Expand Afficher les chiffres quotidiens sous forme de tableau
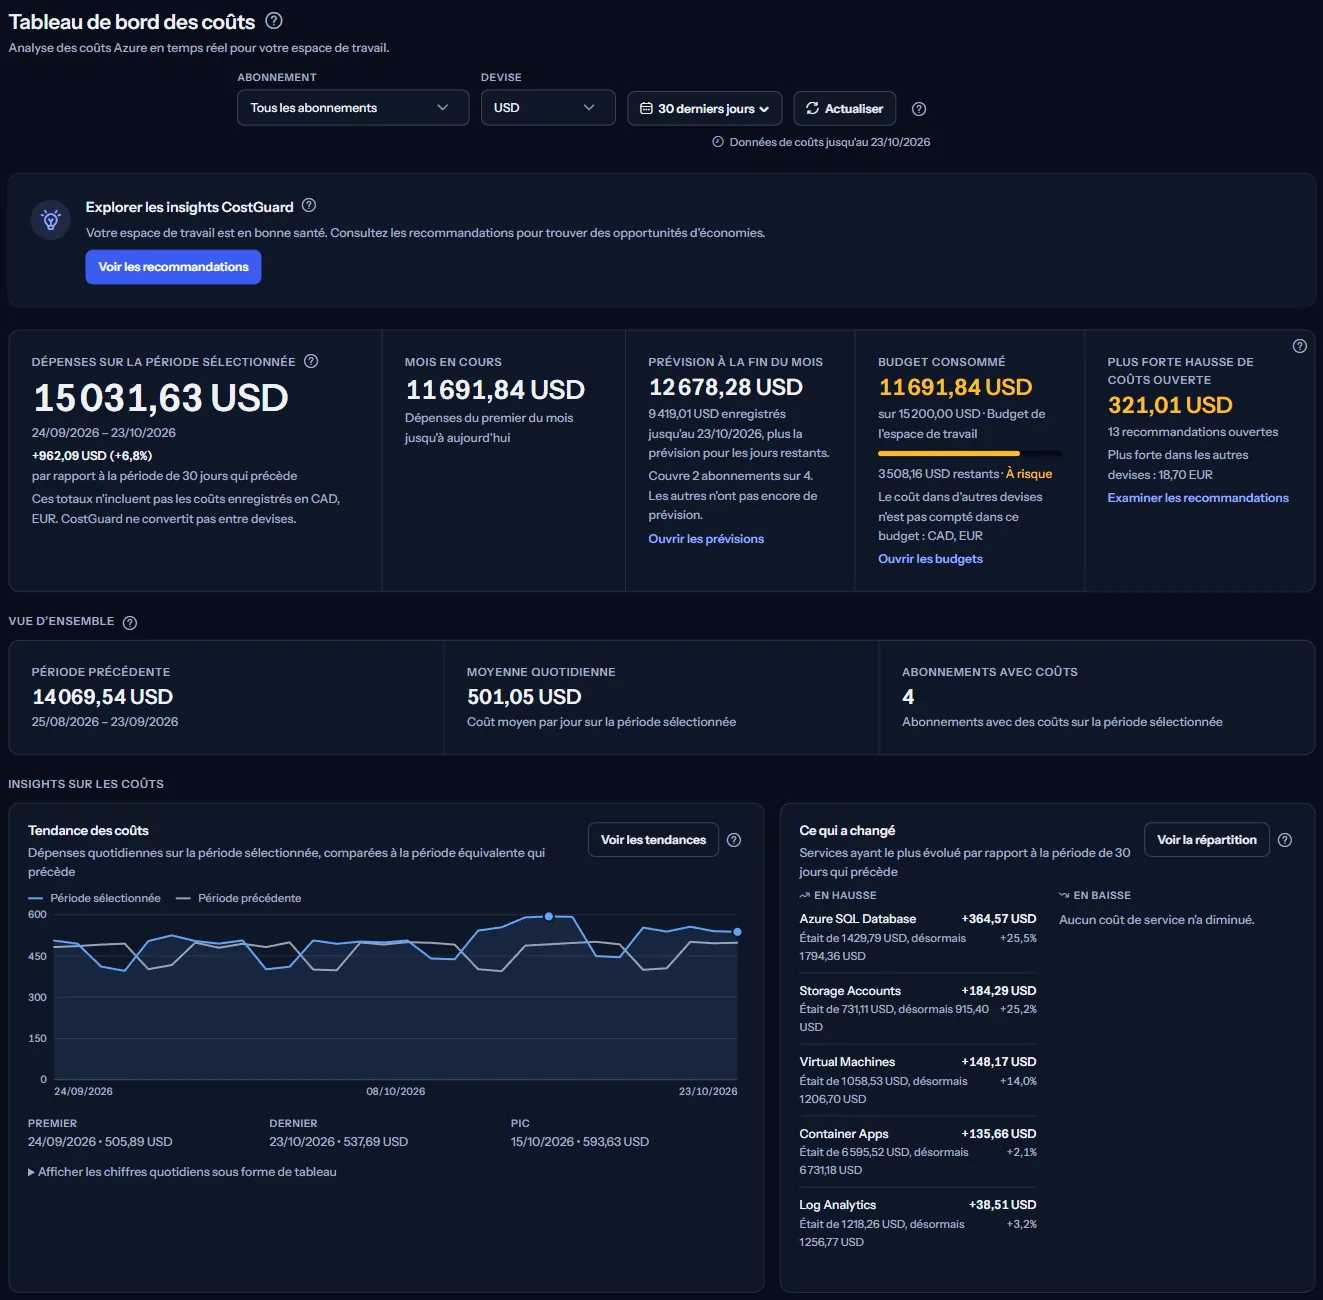The height and width of the screenshot is (1300, 1323). tap(182, 1172)
